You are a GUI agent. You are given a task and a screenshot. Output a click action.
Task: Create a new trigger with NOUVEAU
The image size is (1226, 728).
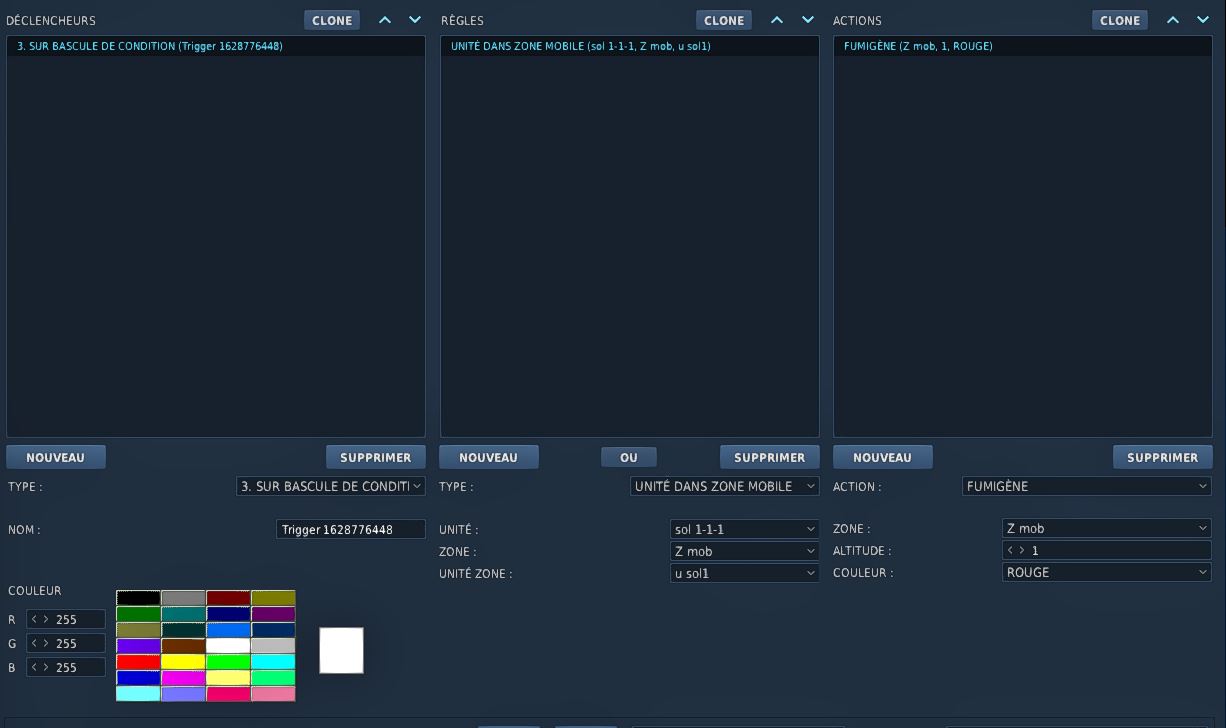point(56,457)
